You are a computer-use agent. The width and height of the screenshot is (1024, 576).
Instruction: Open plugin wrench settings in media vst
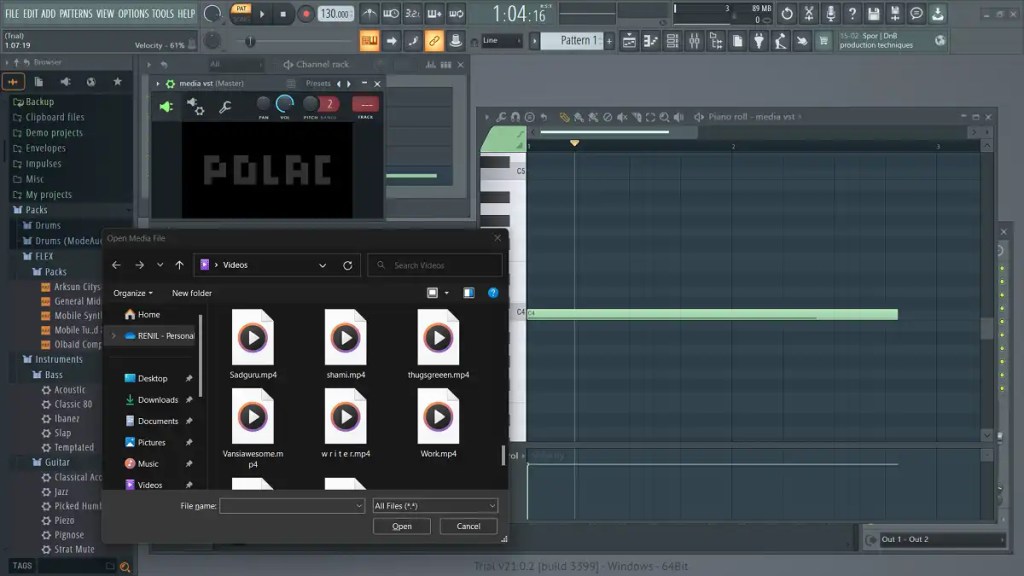[225, 106]
